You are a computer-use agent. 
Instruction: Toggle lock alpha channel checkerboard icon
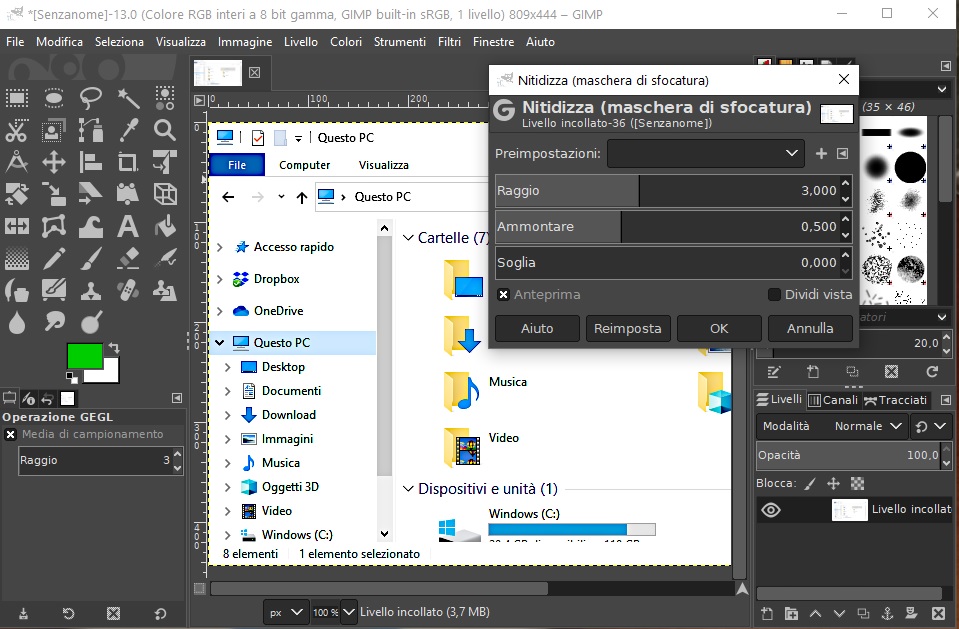[857, 484]
